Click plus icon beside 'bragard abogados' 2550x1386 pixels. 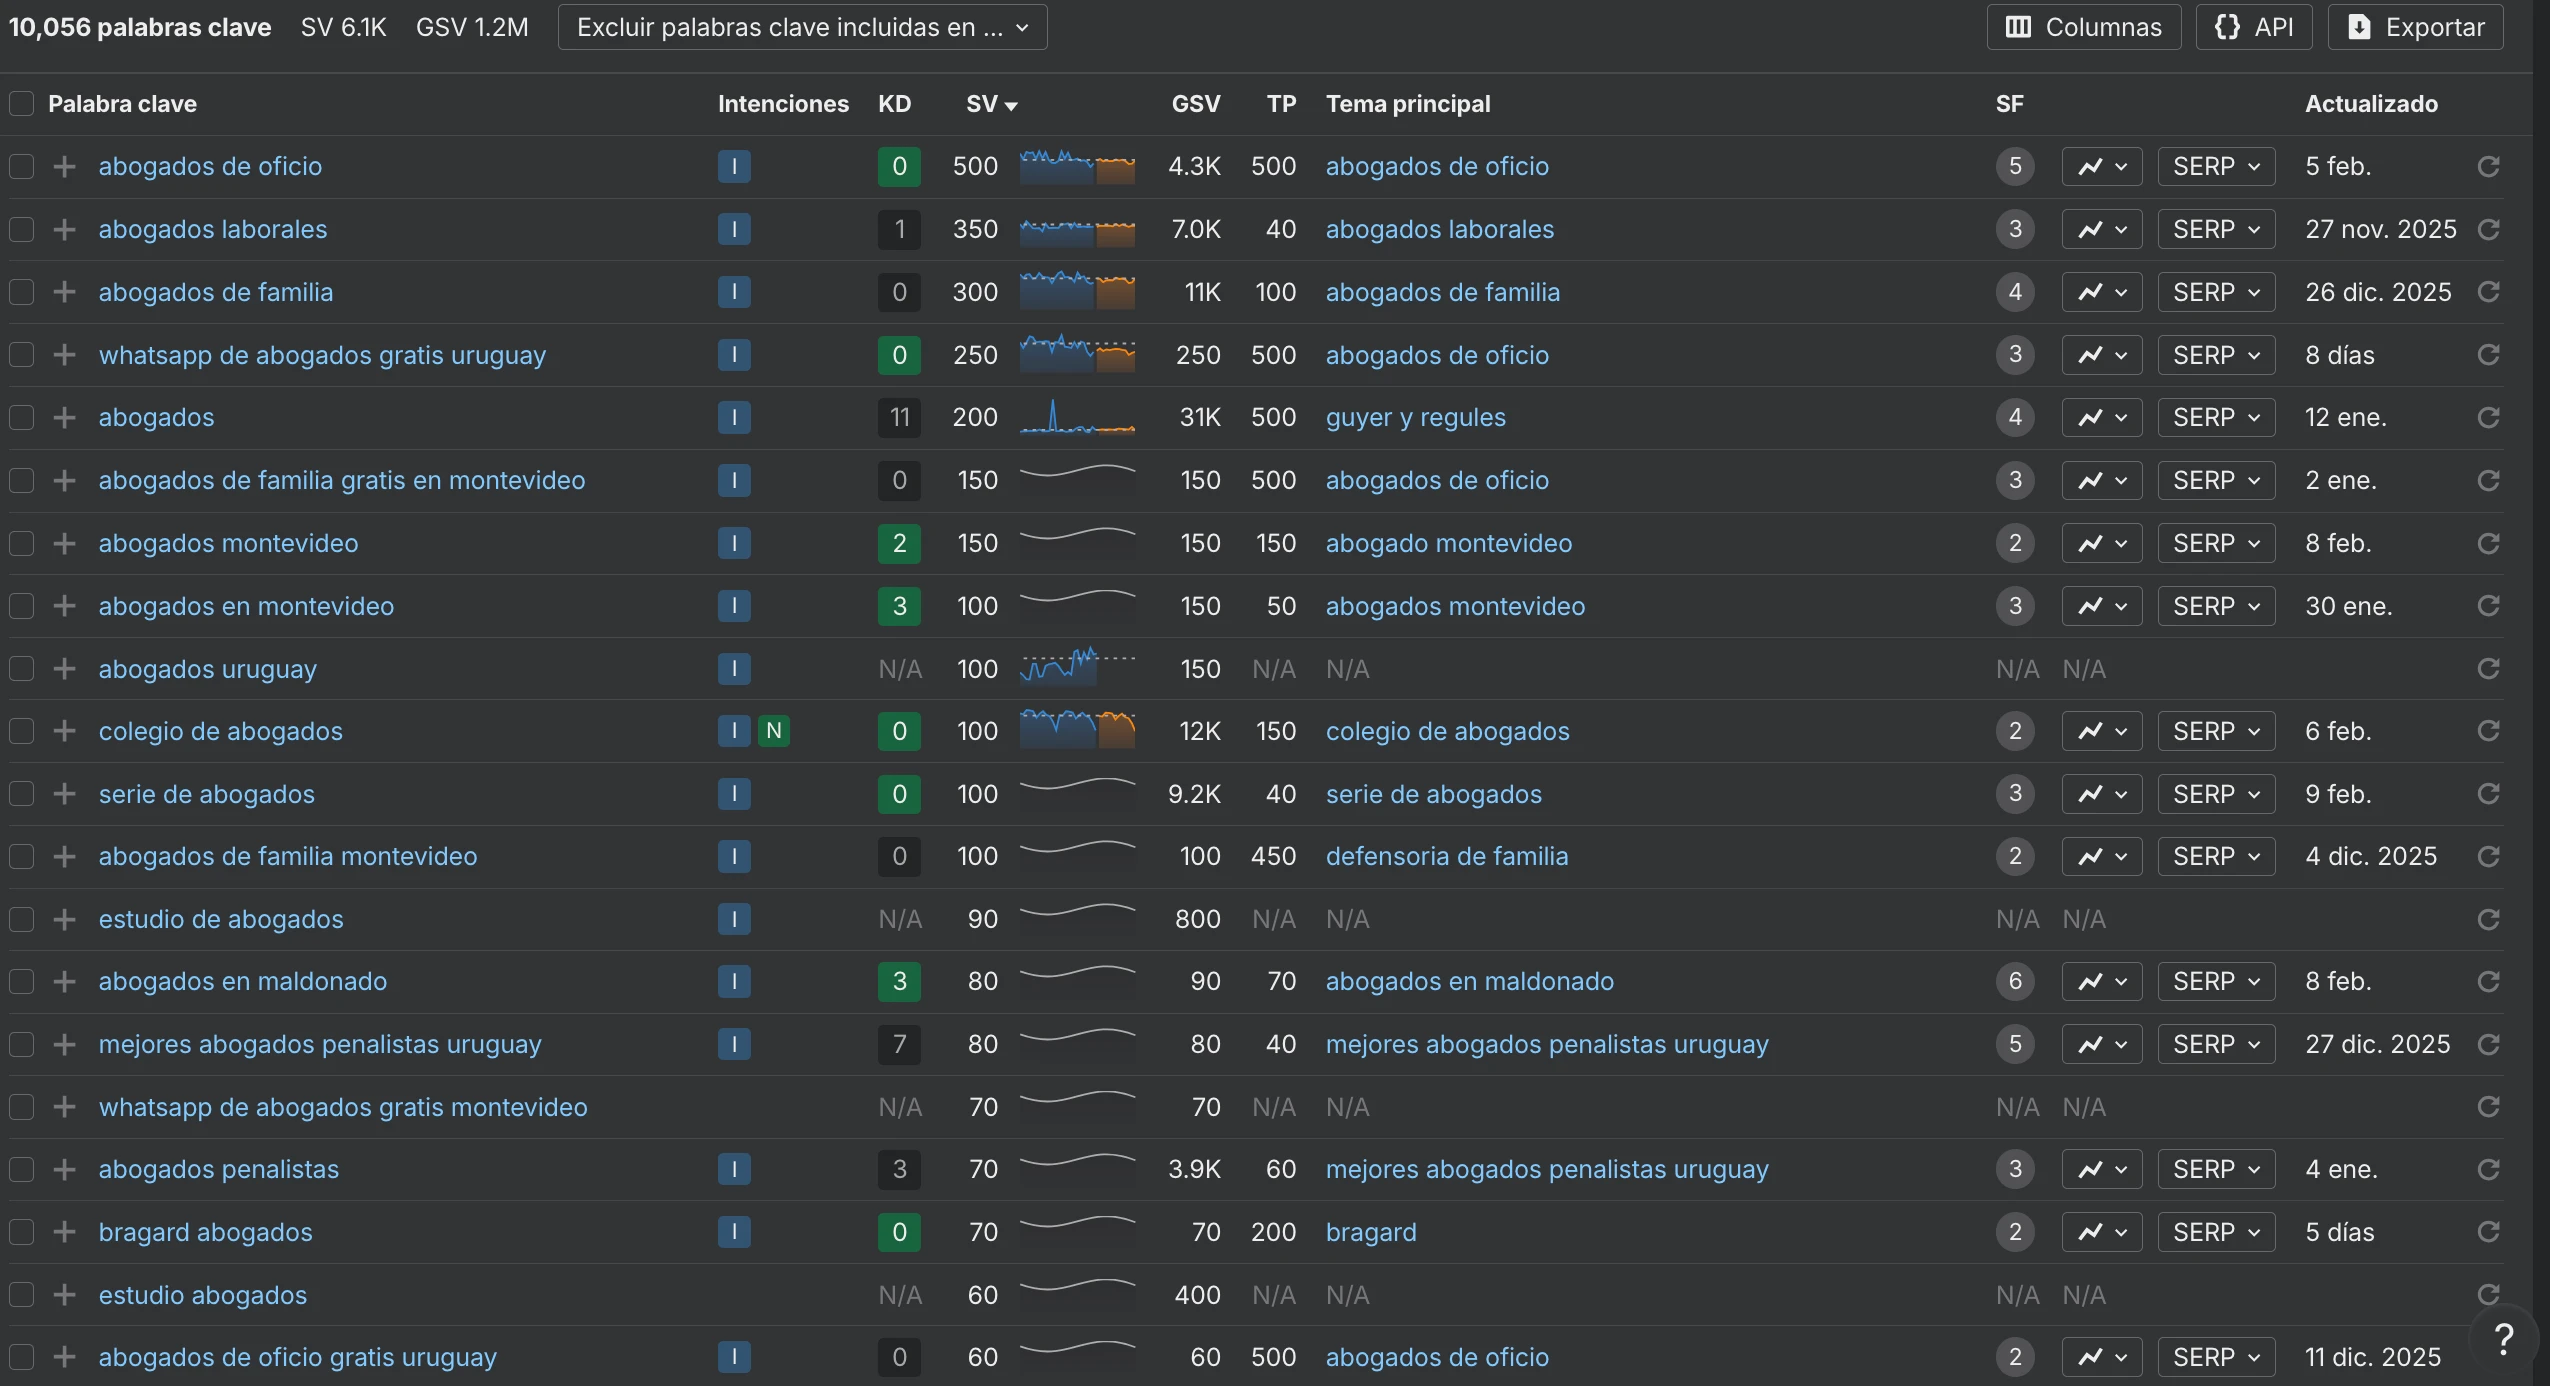pos(65,1232)
